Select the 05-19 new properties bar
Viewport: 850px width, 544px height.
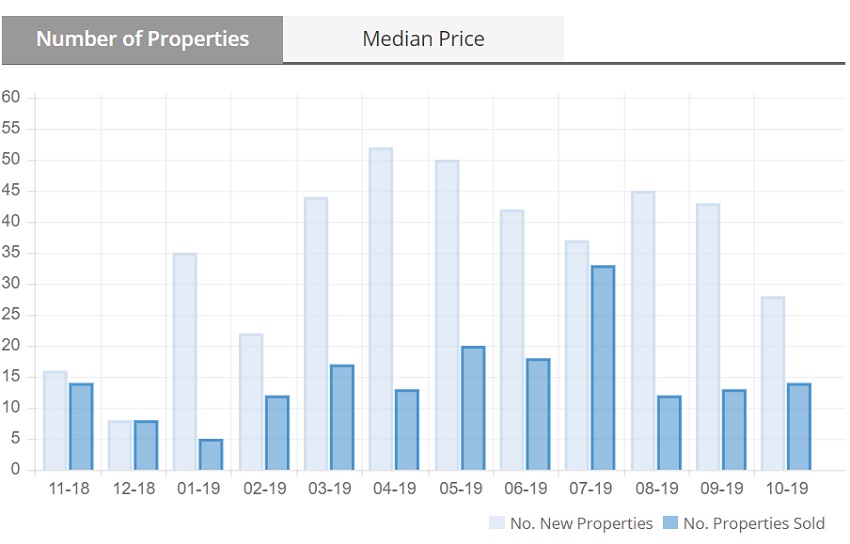click(446, 315)
